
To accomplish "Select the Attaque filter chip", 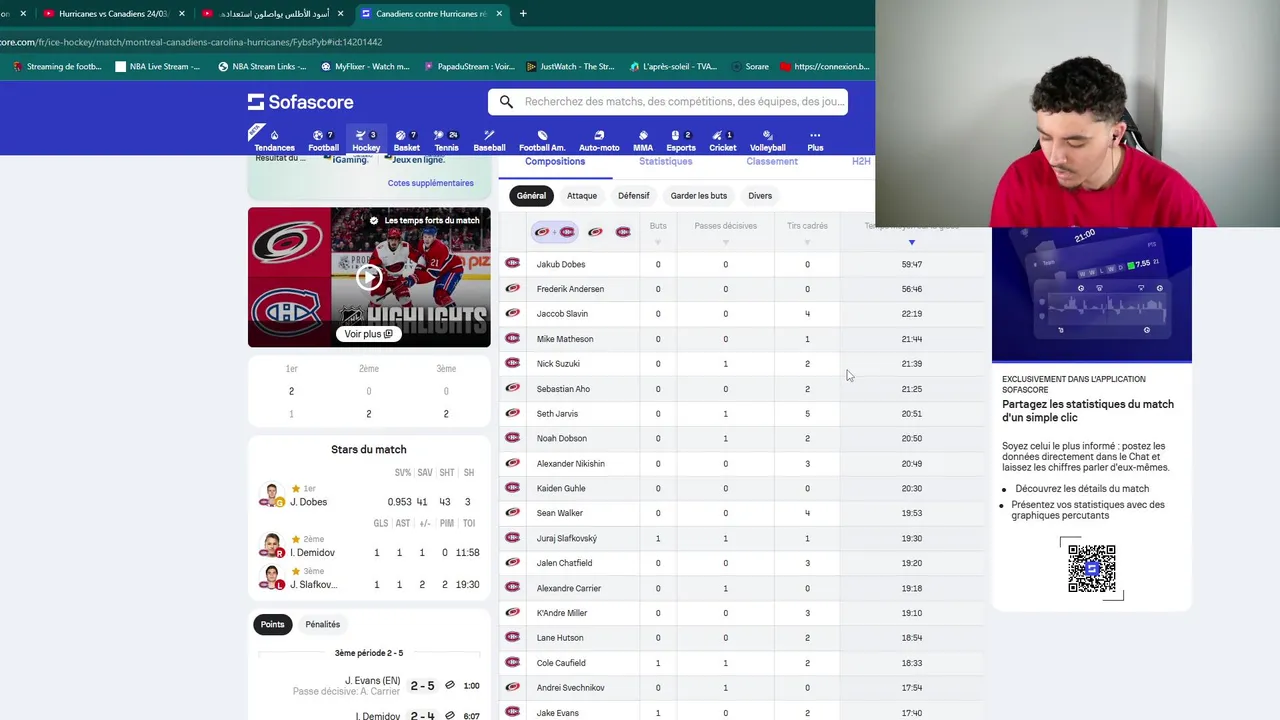I will (x=582, y=196).
